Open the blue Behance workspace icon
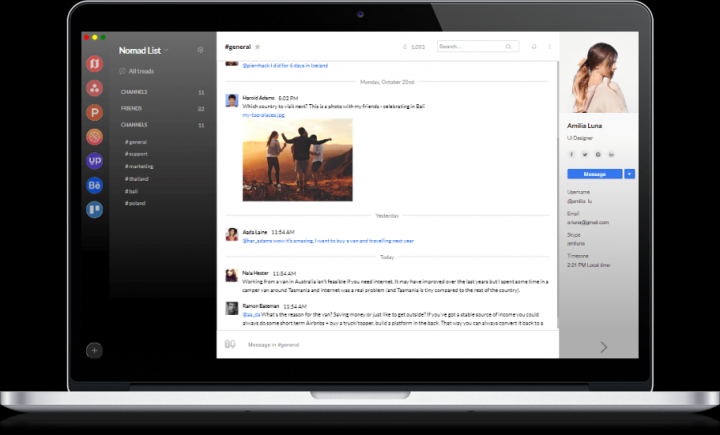 point(94,185)
